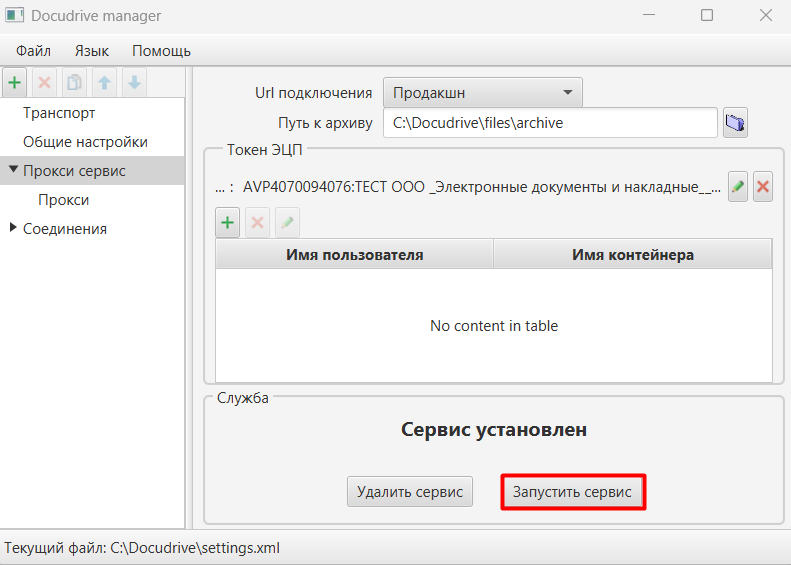Click the Сервис установлен status text
Screen dimensions: 791x565
coord(494,430)
